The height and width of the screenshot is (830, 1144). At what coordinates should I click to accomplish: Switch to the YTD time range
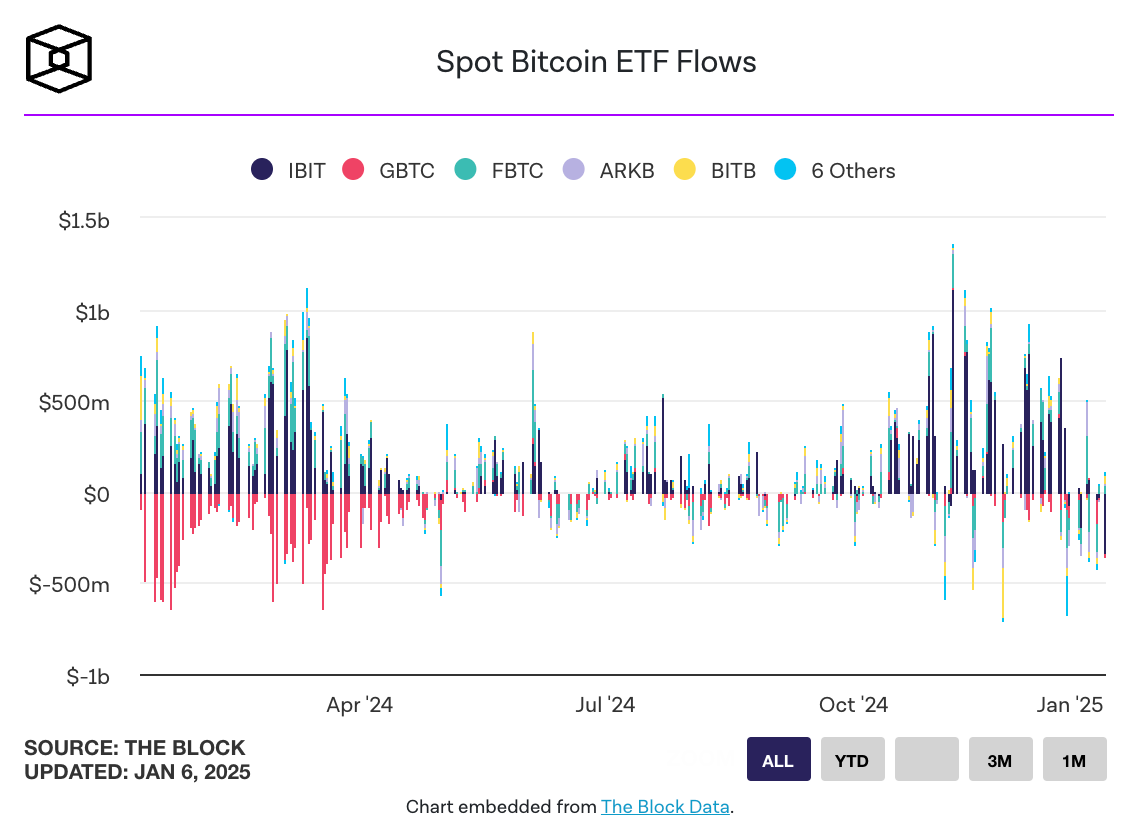click(x=852, y=759)
